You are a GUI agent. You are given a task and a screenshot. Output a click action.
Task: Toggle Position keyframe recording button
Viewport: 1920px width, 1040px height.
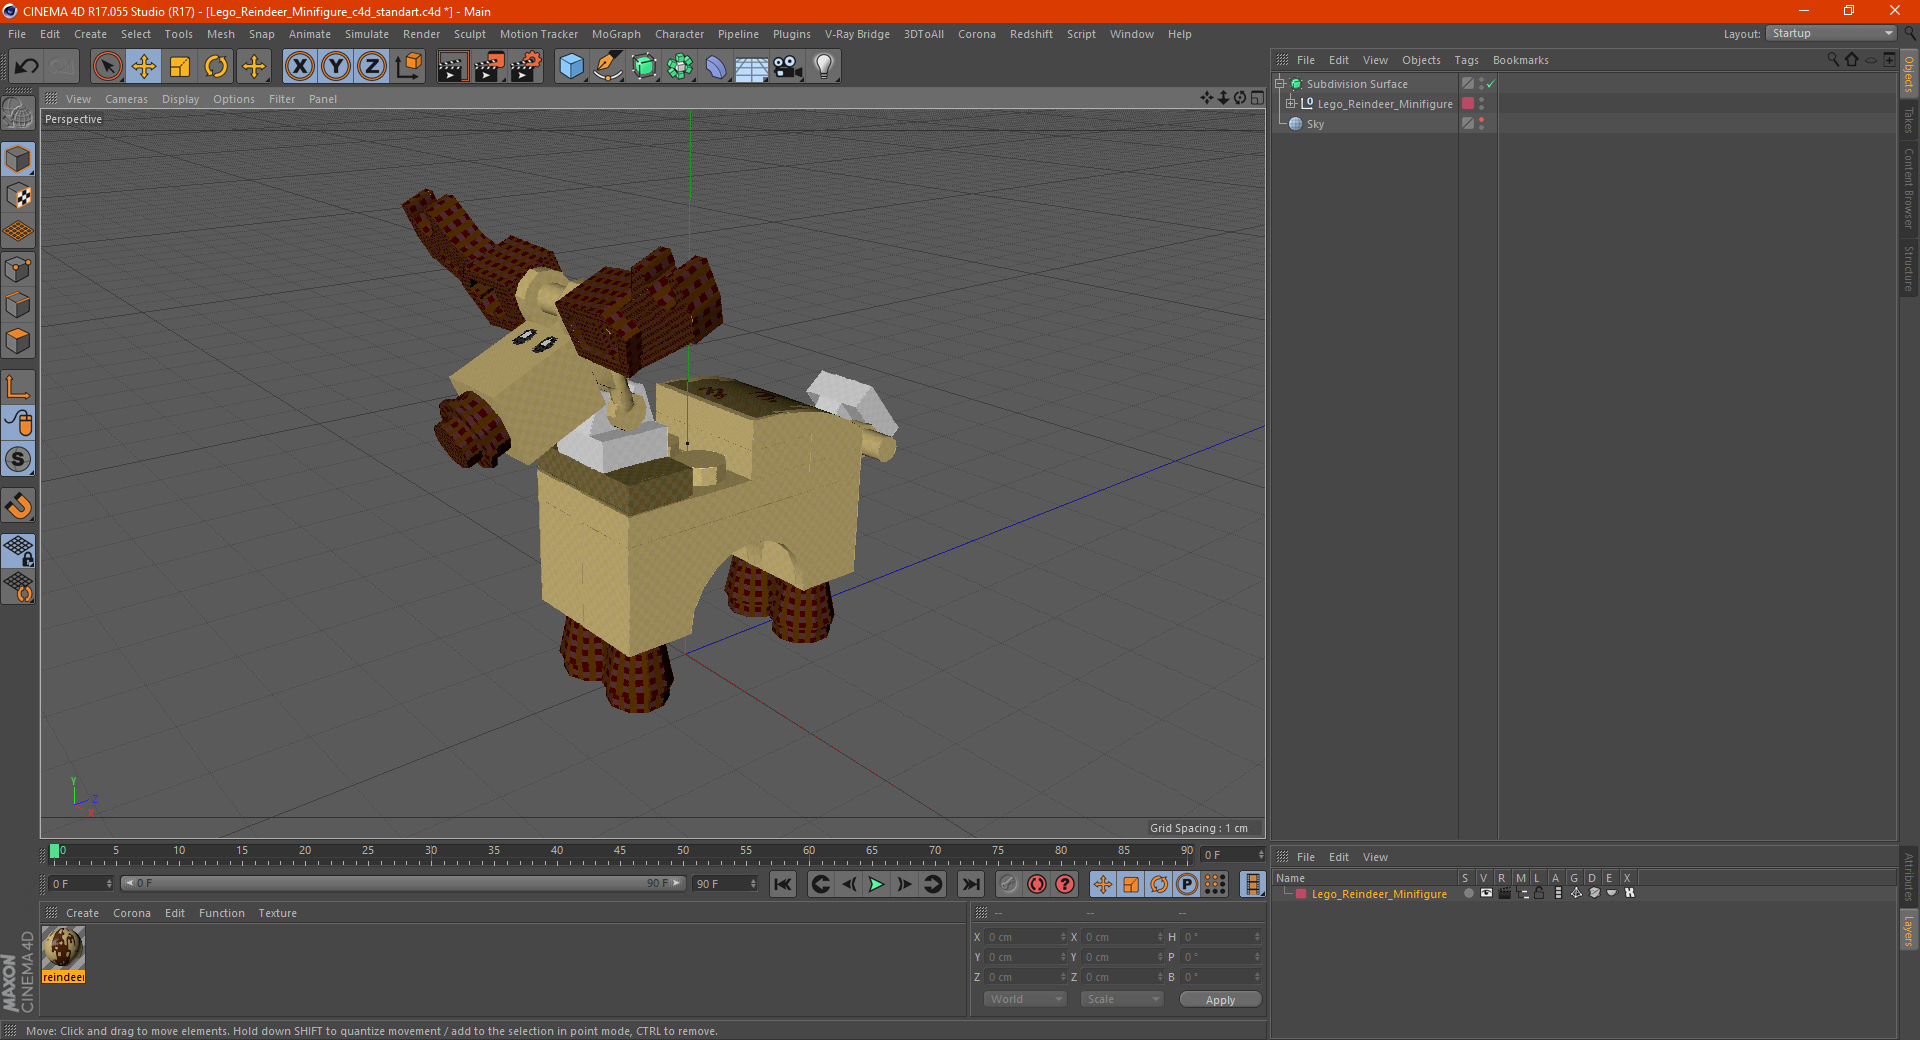coord(1102,884)
